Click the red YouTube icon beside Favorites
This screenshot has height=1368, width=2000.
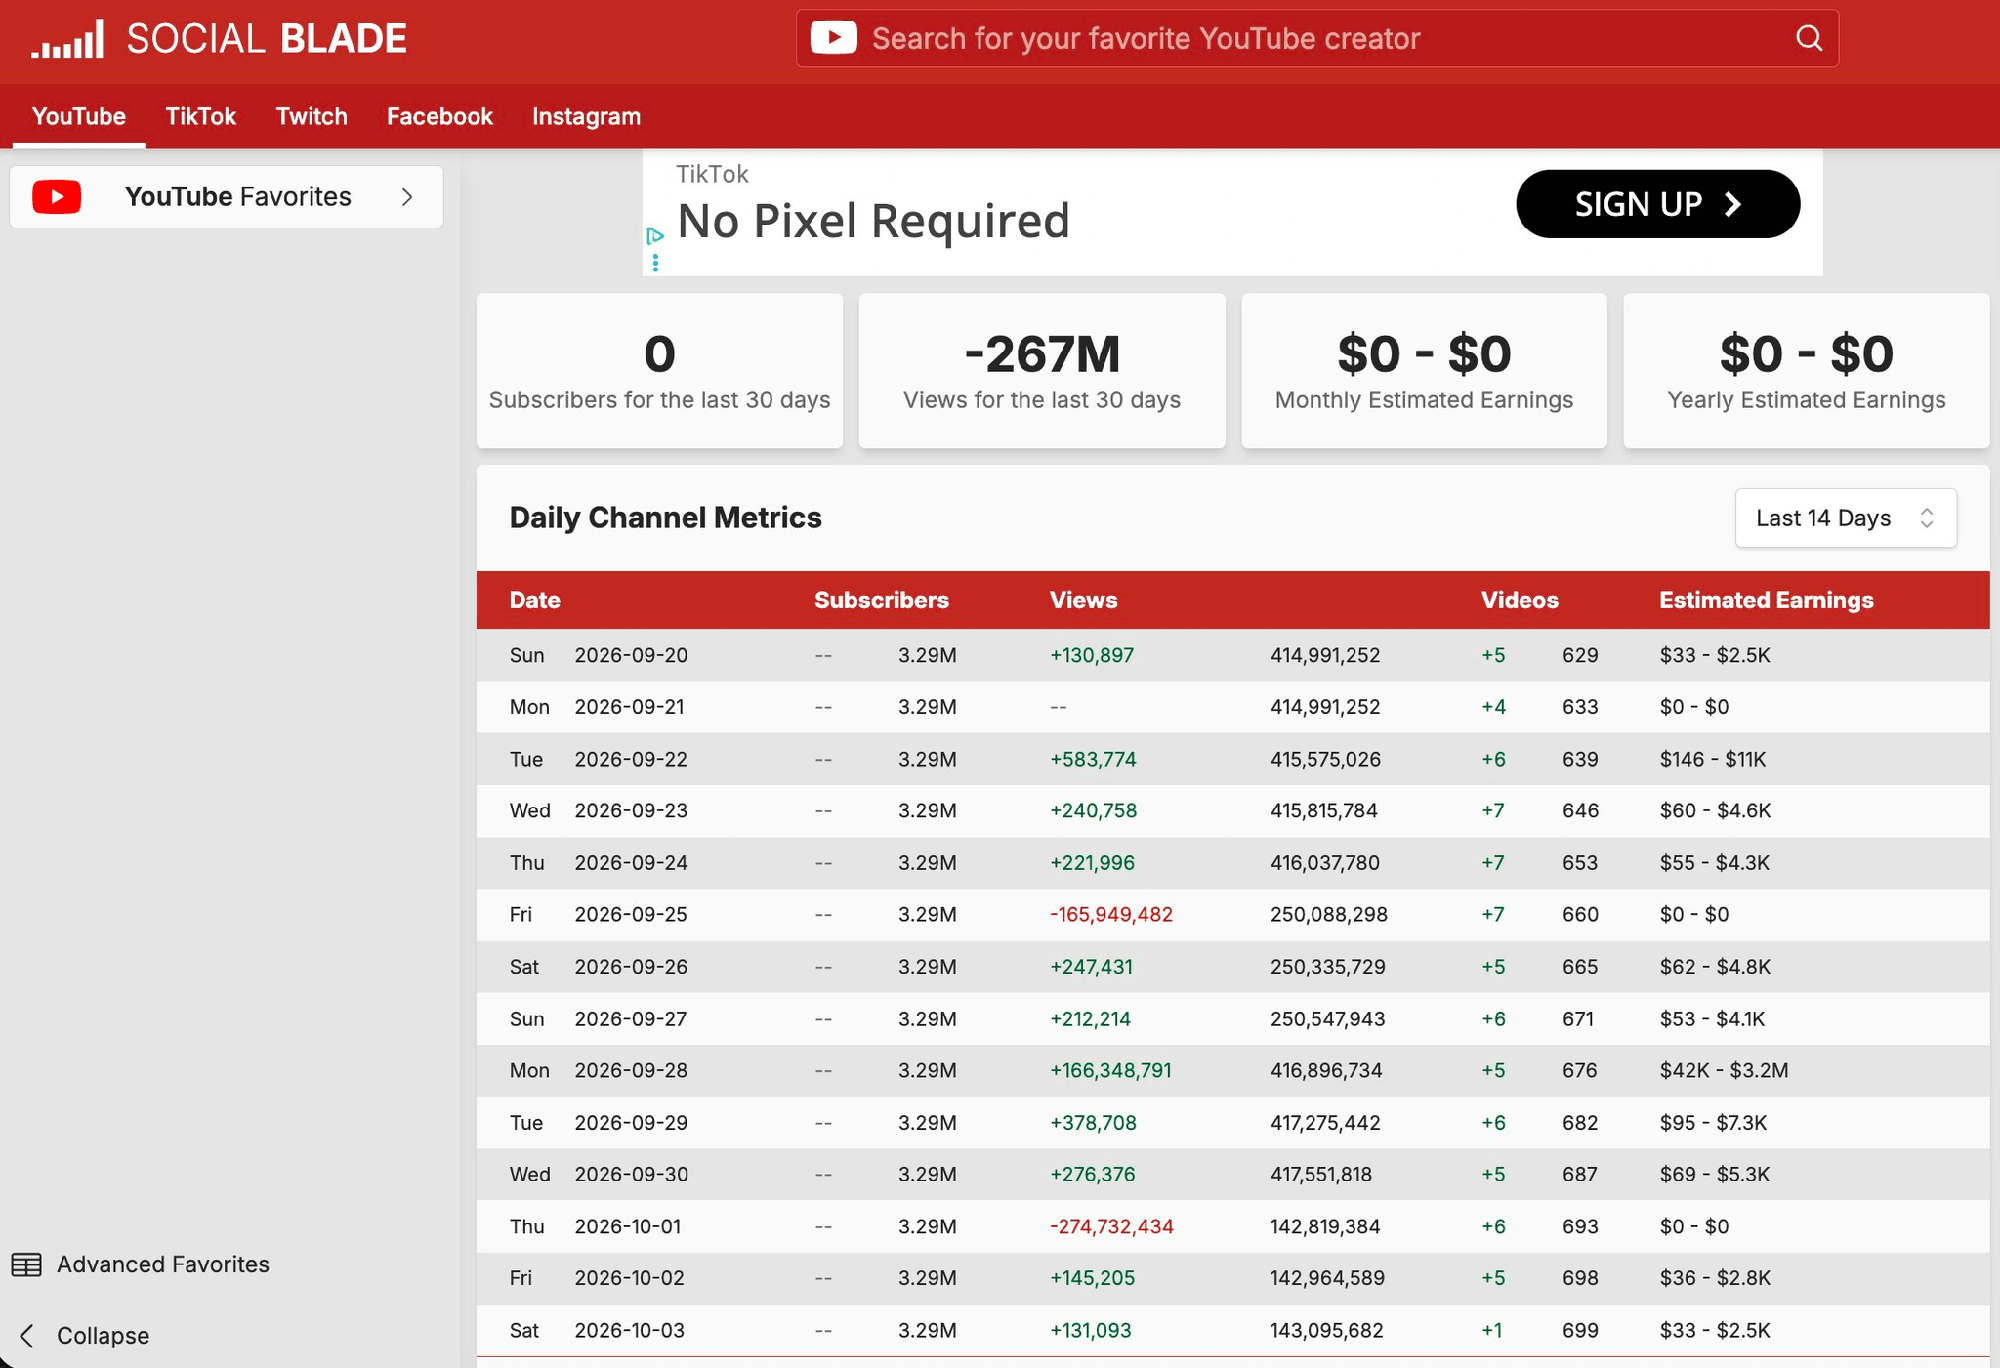(x=57, y=197)
